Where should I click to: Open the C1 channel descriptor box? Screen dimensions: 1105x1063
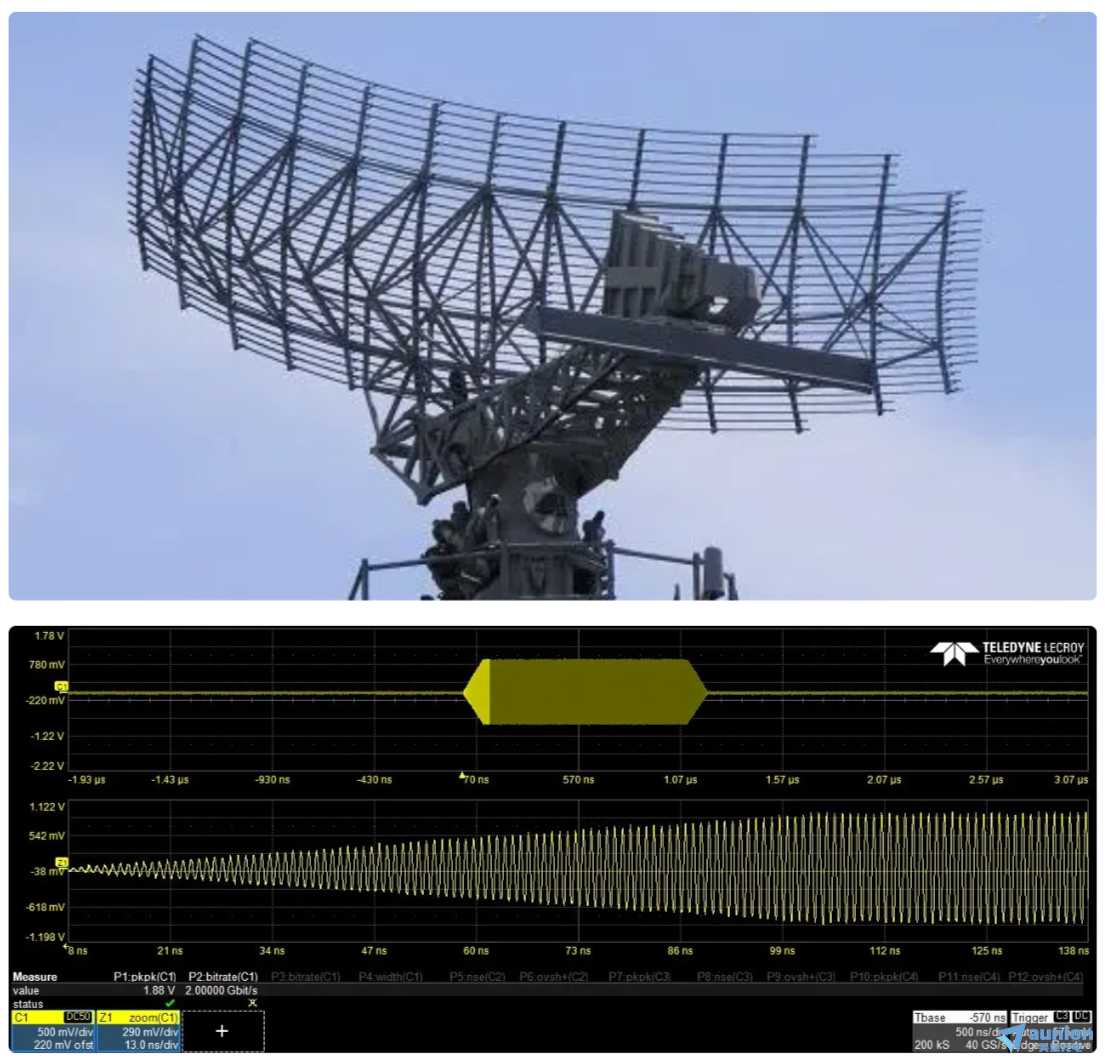click(x=53, y=1031)
